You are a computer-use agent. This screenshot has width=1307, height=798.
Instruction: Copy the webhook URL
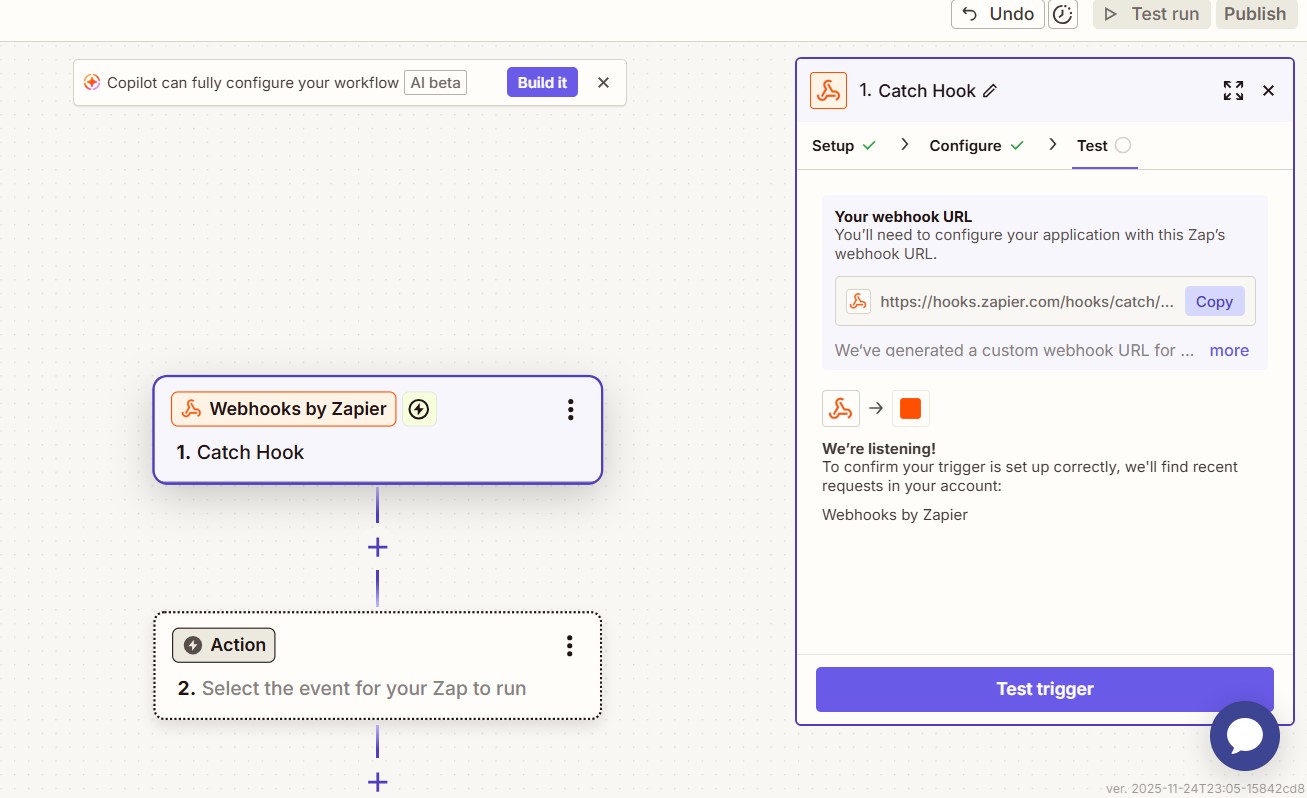(x=1214, y=302)
